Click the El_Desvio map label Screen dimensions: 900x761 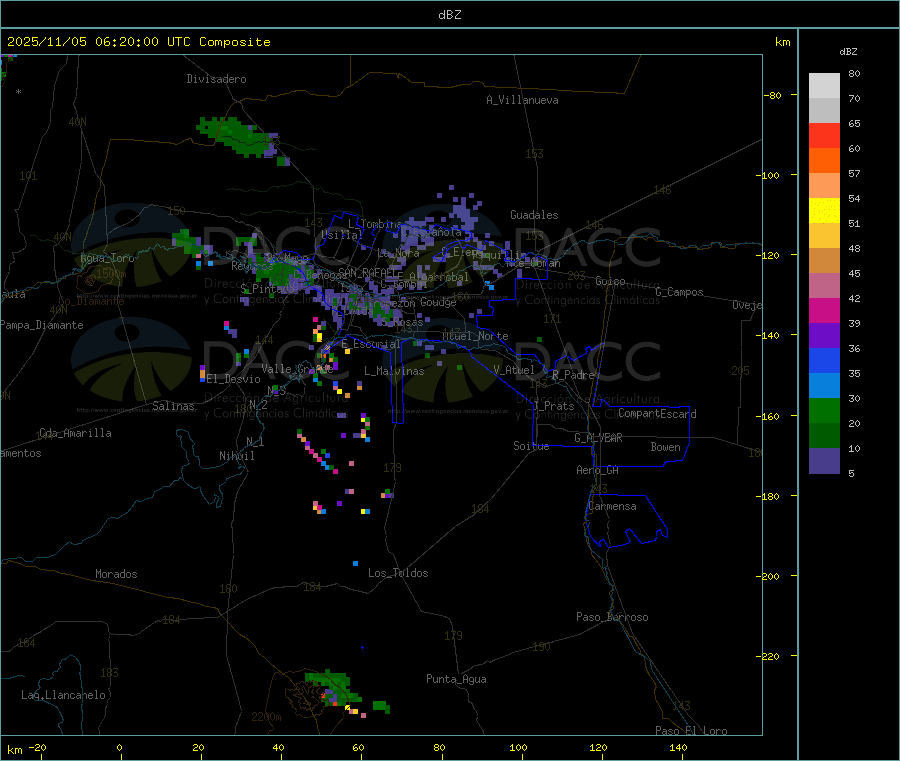pos(234,379)
